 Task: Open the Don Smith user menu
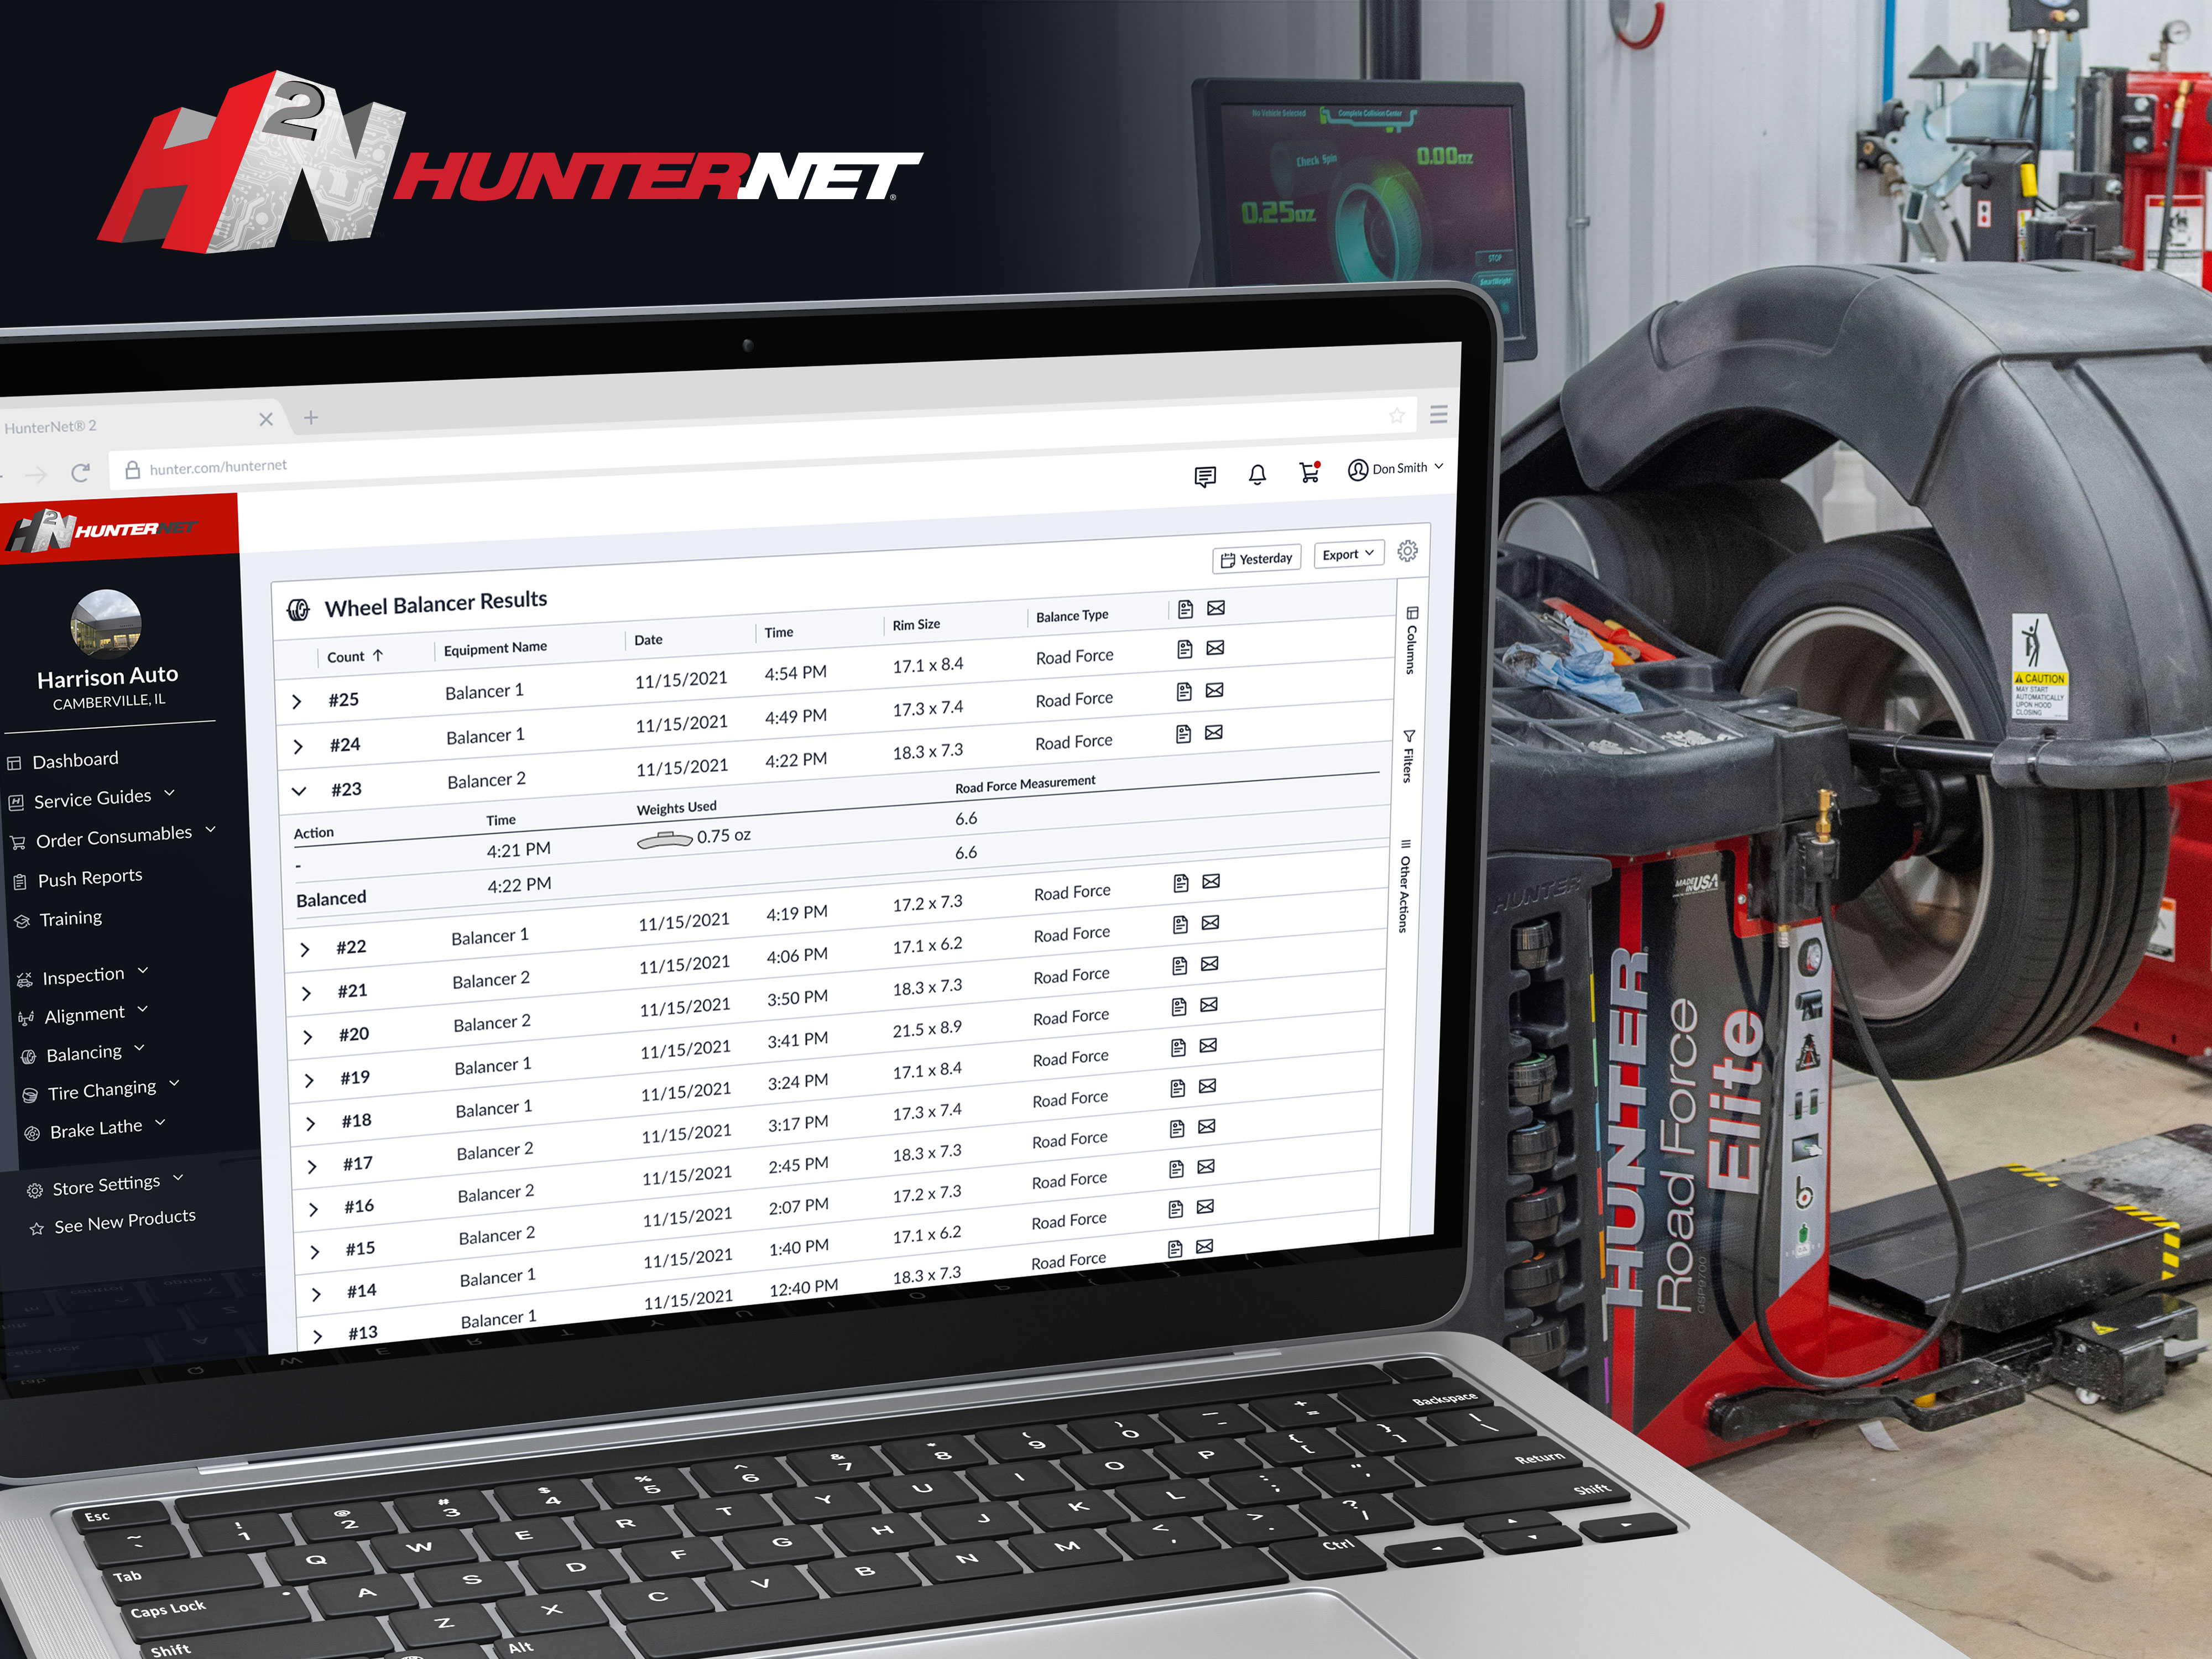pyautogui.click(x=1395, y=469)
